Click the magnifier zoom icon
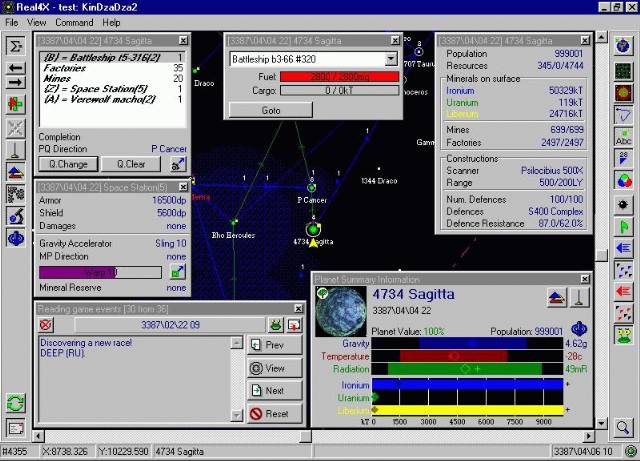The width and height of the screenshot is (640, 461). pyautogui.click(x=623, y=428)
